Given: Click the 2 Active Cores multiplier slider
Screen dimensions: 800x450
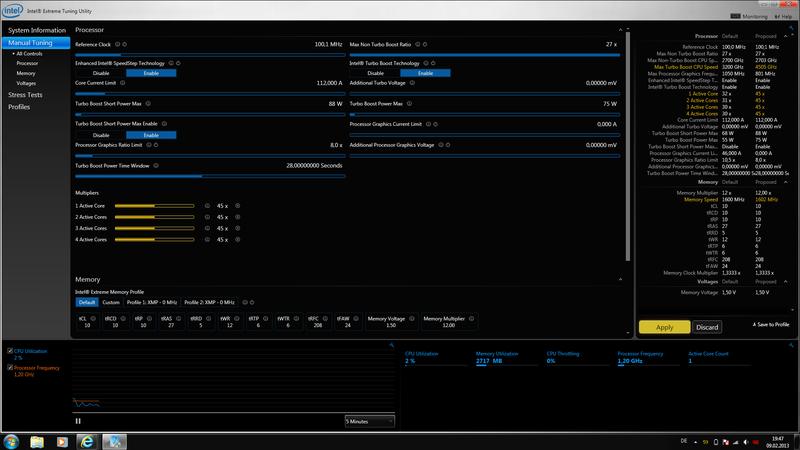Looking at the screenshot, I should pos(155,217).
